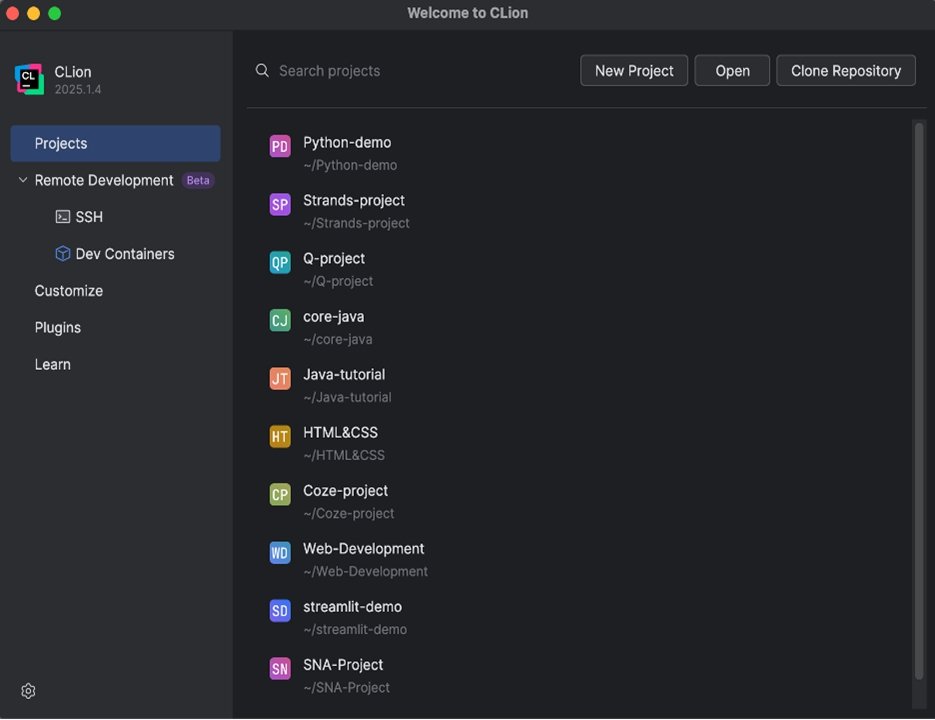This screenshot has height=720, width=935.
Task: Open the Python-demo project name
Action: 347,143
